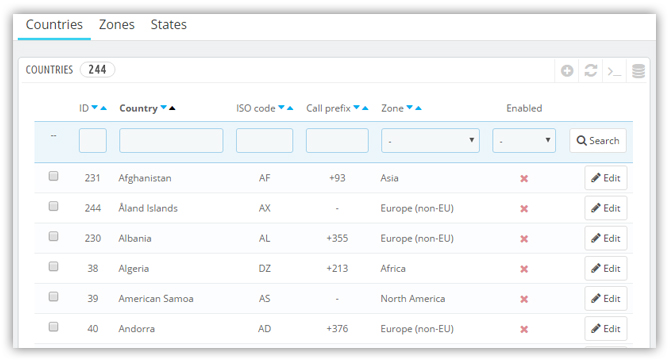
Task: Enable Albania via red cross icon
Action: 524,239
